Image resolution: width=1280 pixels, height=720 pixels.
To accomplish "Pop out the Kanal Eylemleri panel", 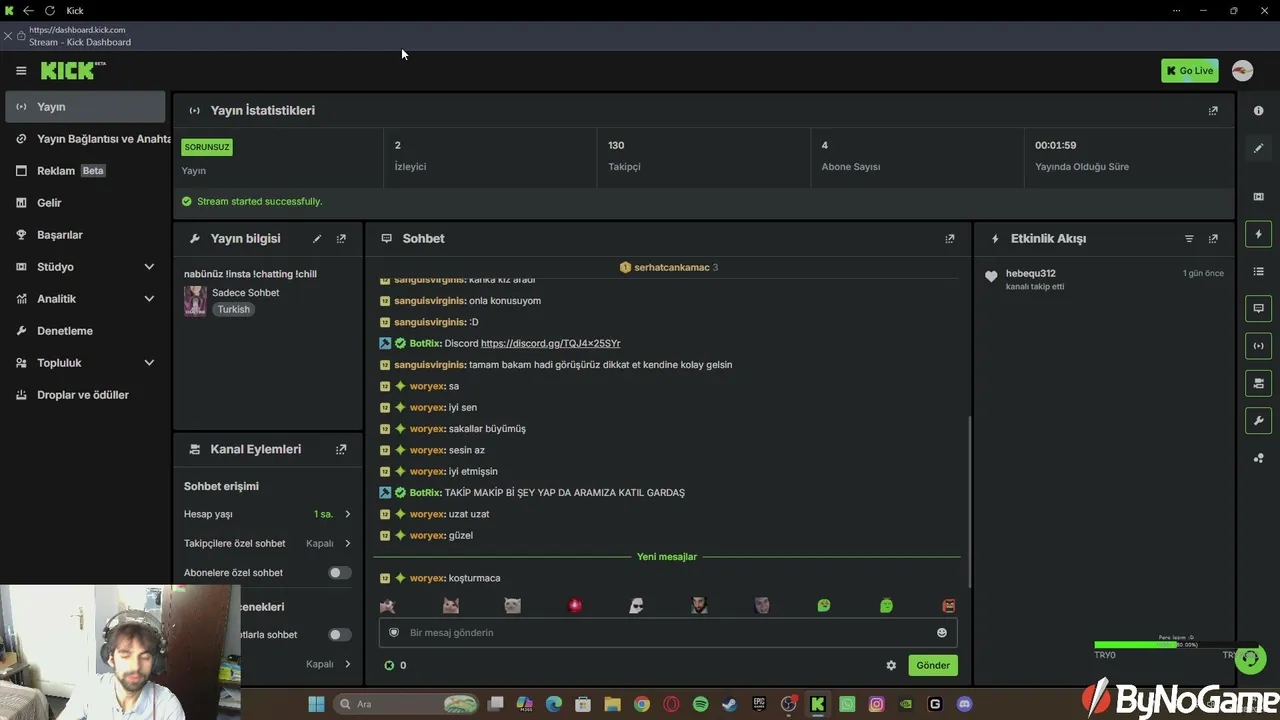I will [341, 450].
